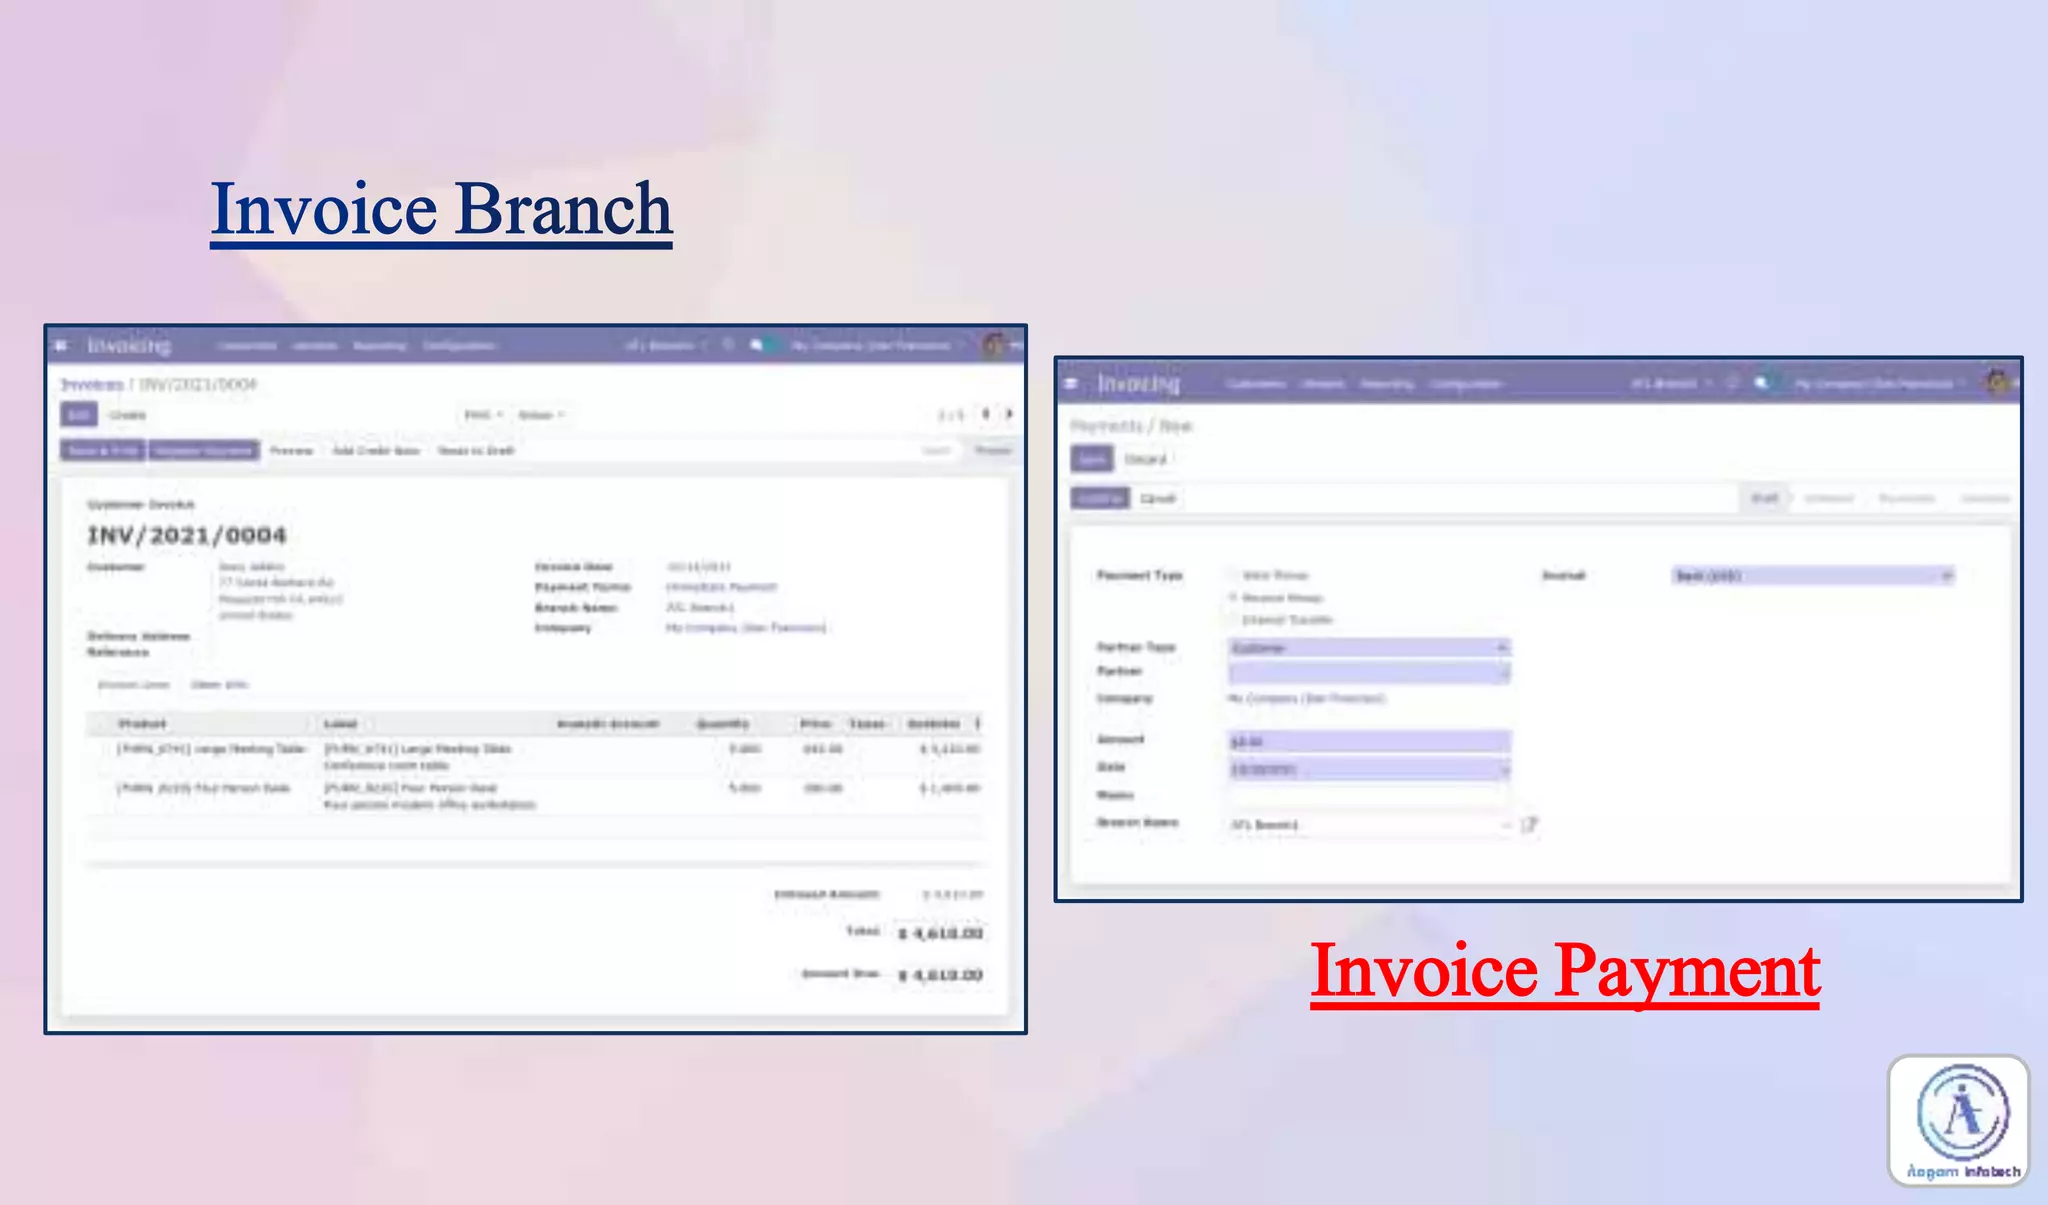Select the Receive Money payment type radio

point(1234,597)
